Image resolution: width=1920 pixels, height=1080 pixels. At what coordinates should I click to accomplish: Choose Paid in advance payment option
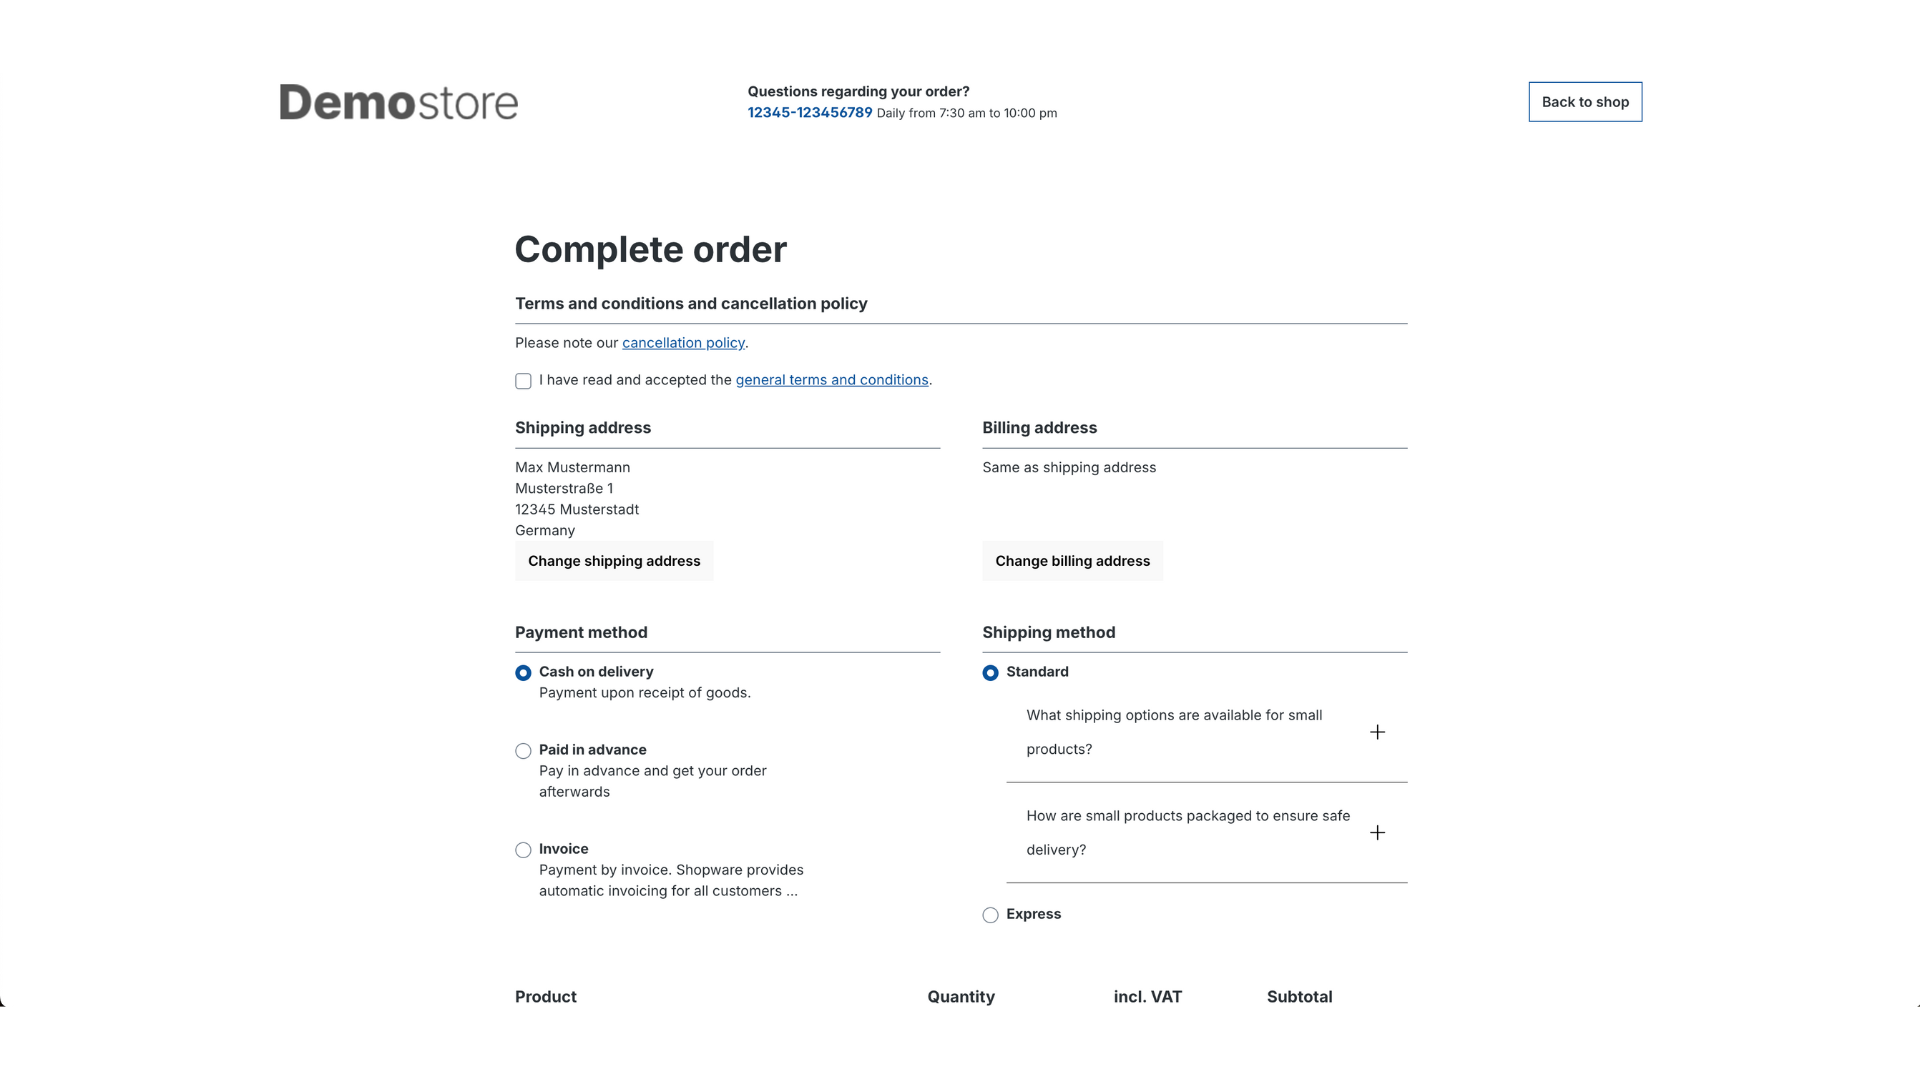point(523,751)
